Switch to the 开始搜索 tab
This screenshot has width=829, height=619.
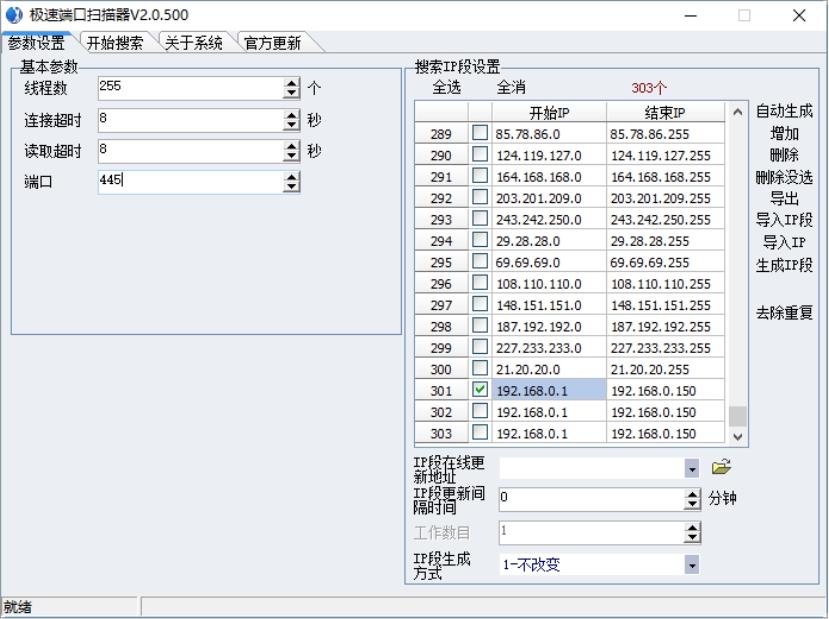(115, 43)
